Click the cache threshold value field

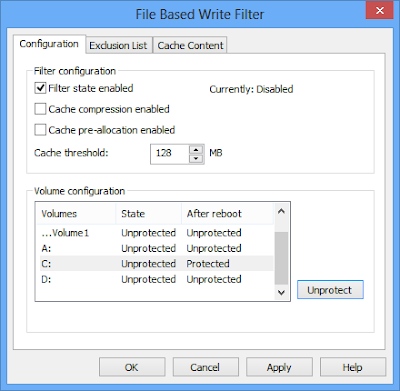pos(170,154)
